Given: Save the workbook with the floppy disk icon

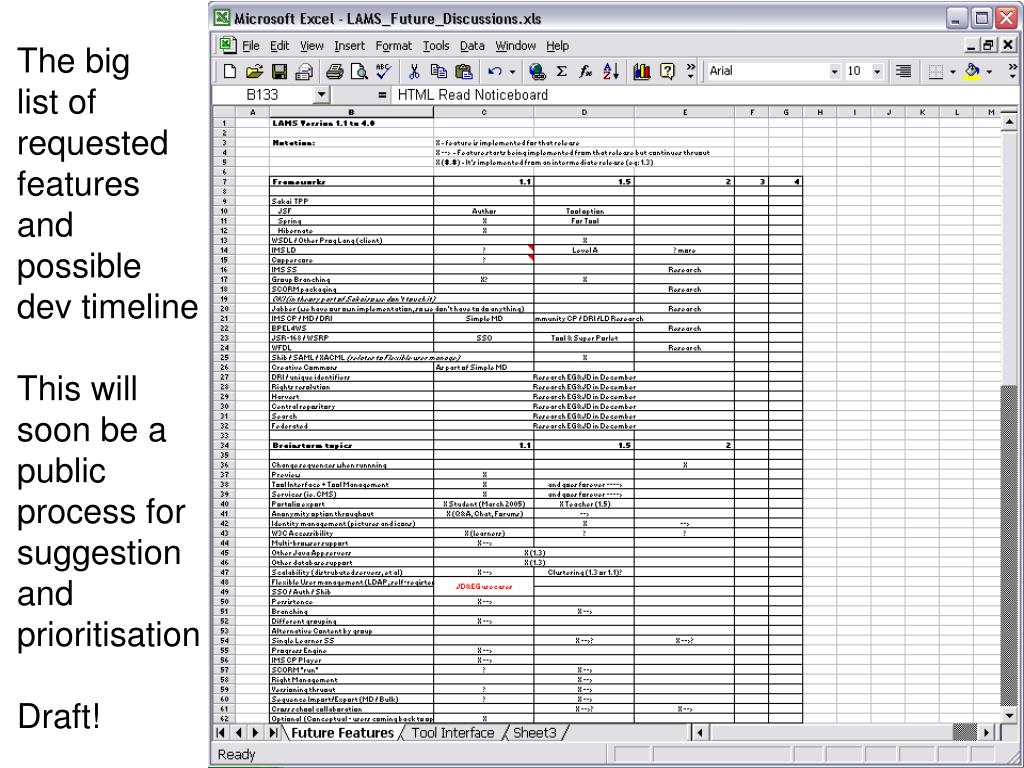Looking at the screenshot, I should (280, 71).
